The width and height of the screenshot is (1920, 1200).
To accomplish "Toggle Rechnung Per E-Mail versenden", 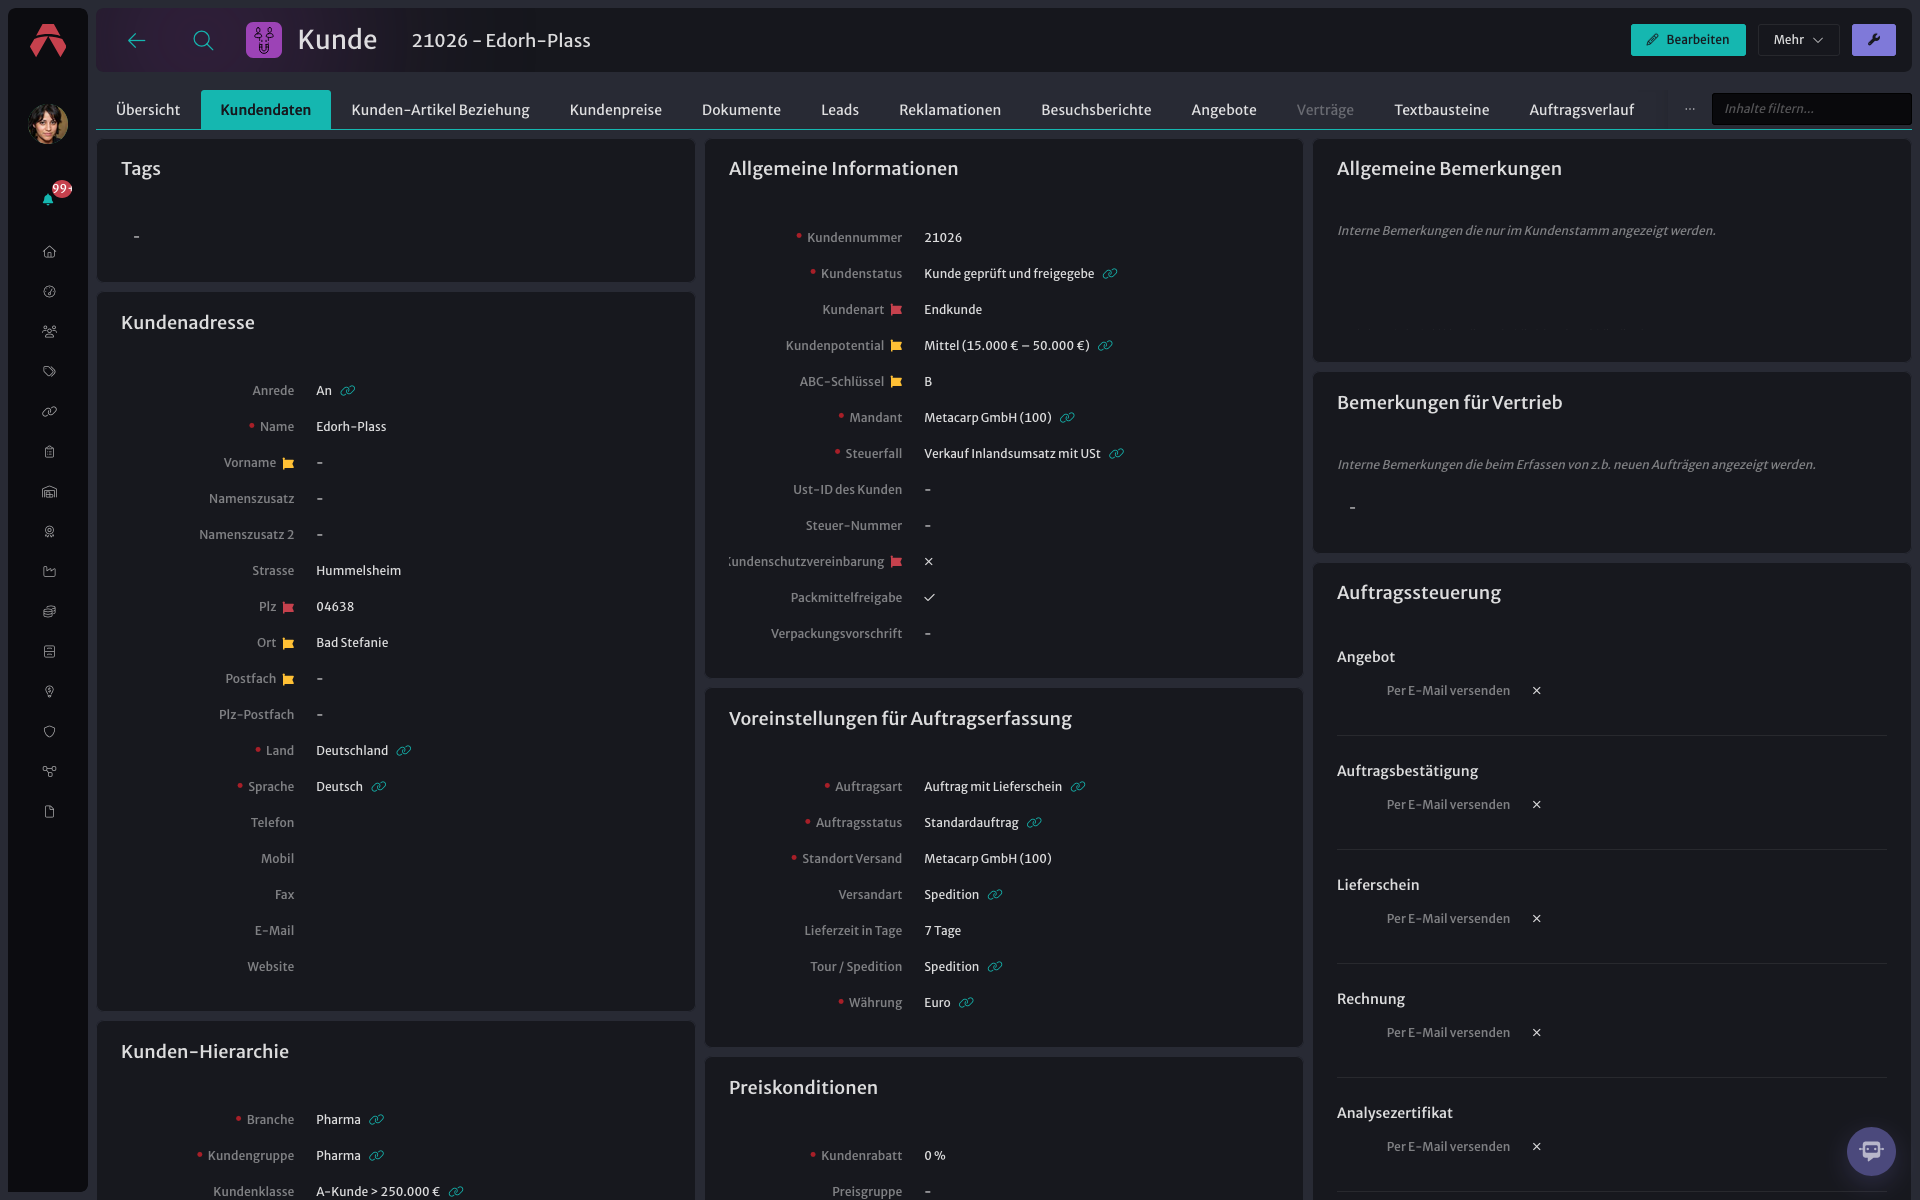I will pos(1537,1033).
